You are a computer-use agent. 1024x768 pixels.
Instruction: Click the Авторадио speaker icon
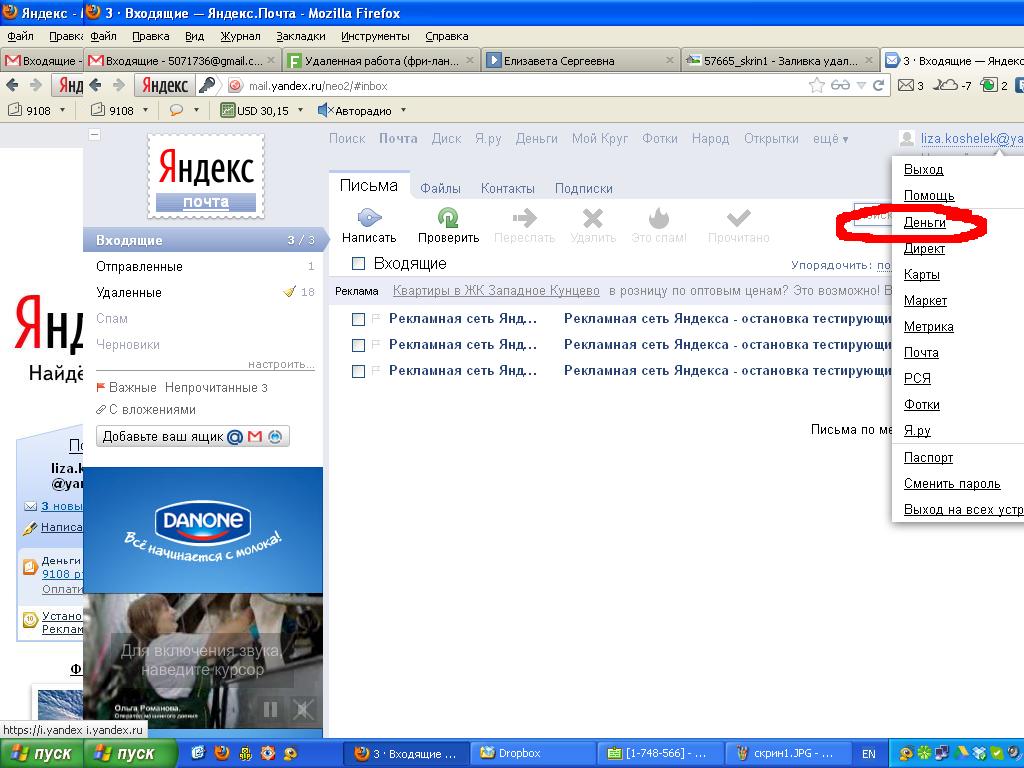point(325,110)
